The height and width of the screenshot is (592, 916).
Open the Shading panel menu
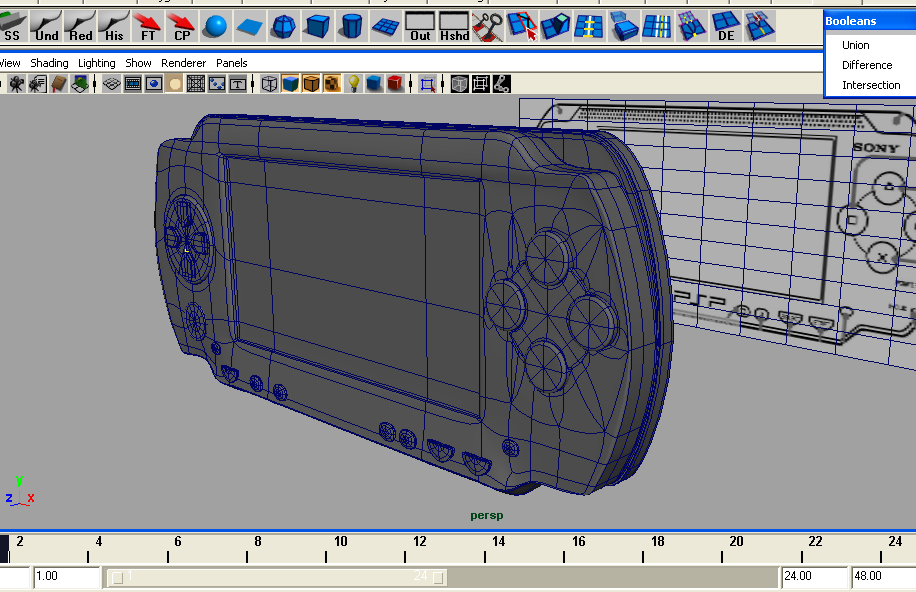pos(49,63)
